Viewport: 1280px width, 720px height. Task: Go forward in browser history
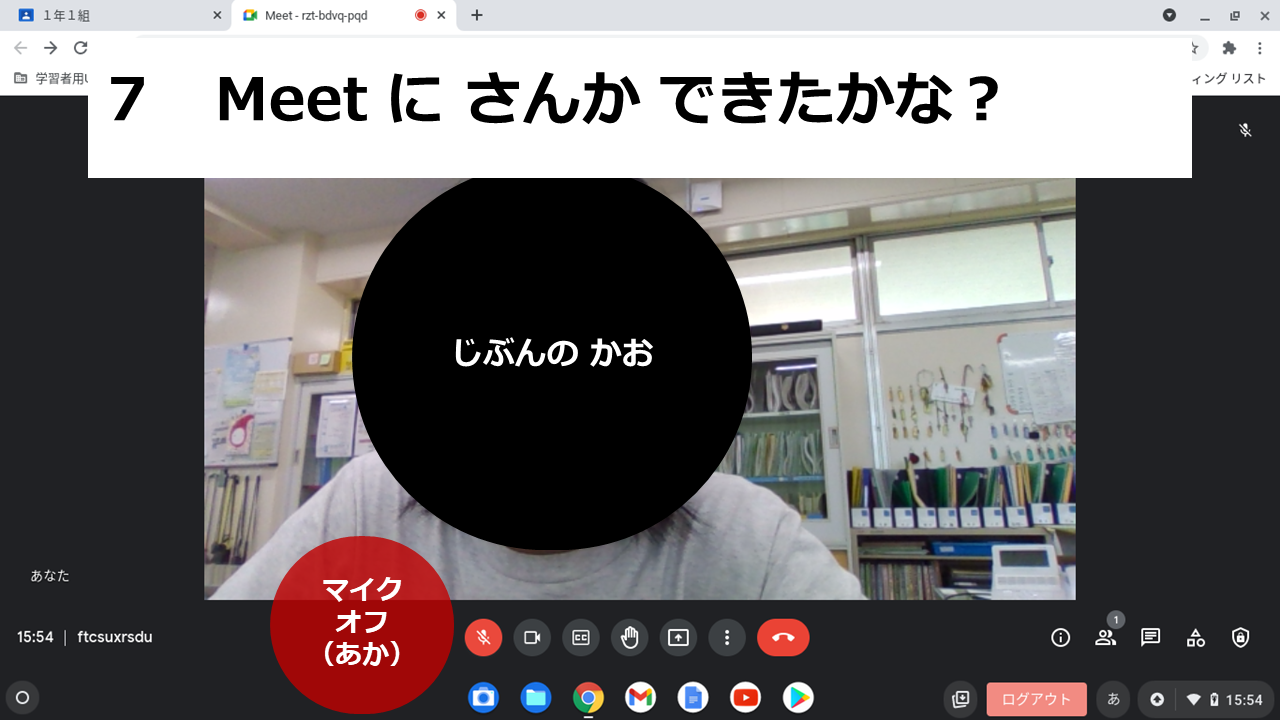[x=51, y=47]
